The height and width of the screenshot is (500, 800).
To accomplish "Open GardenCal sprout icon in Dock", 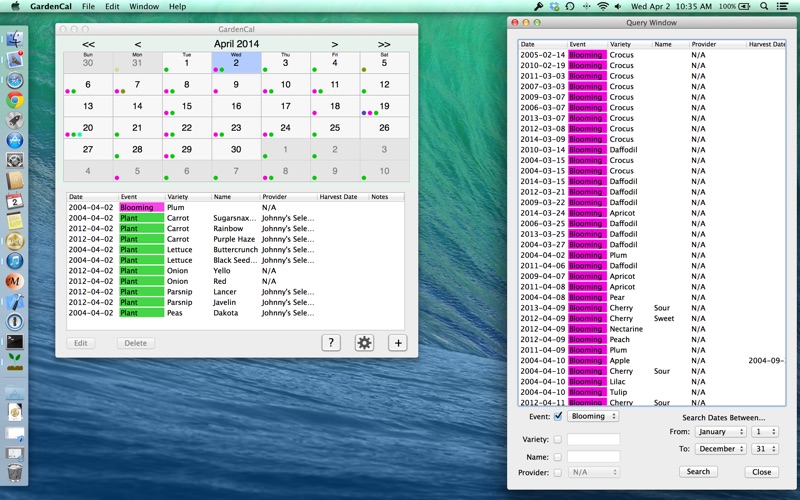I will coord(15,361).
